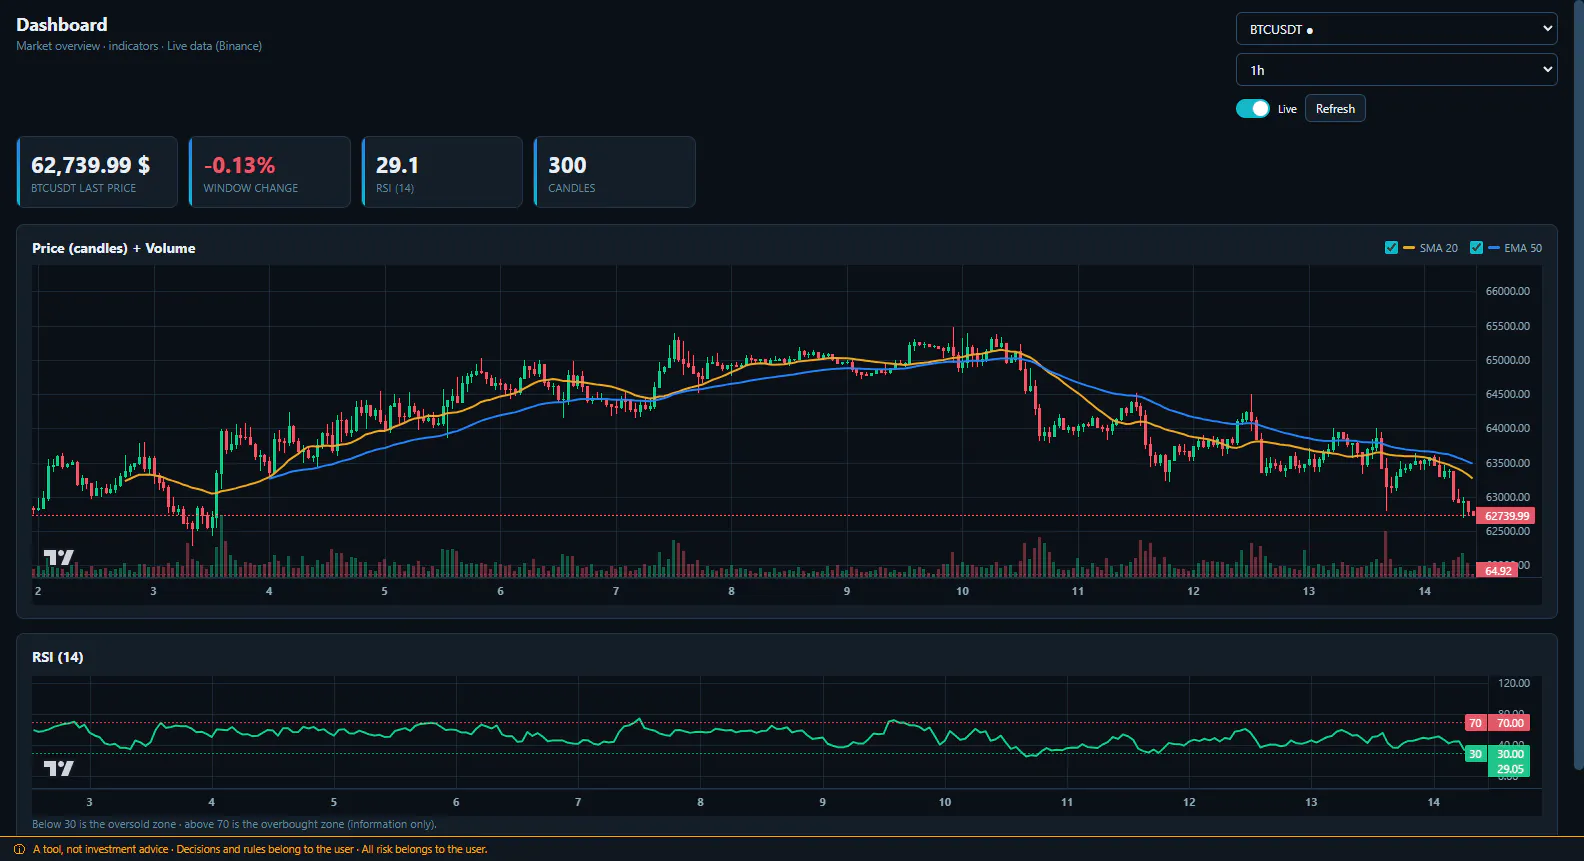Open the BTCUSDT symbol dropdown

tap(1396, 29)
